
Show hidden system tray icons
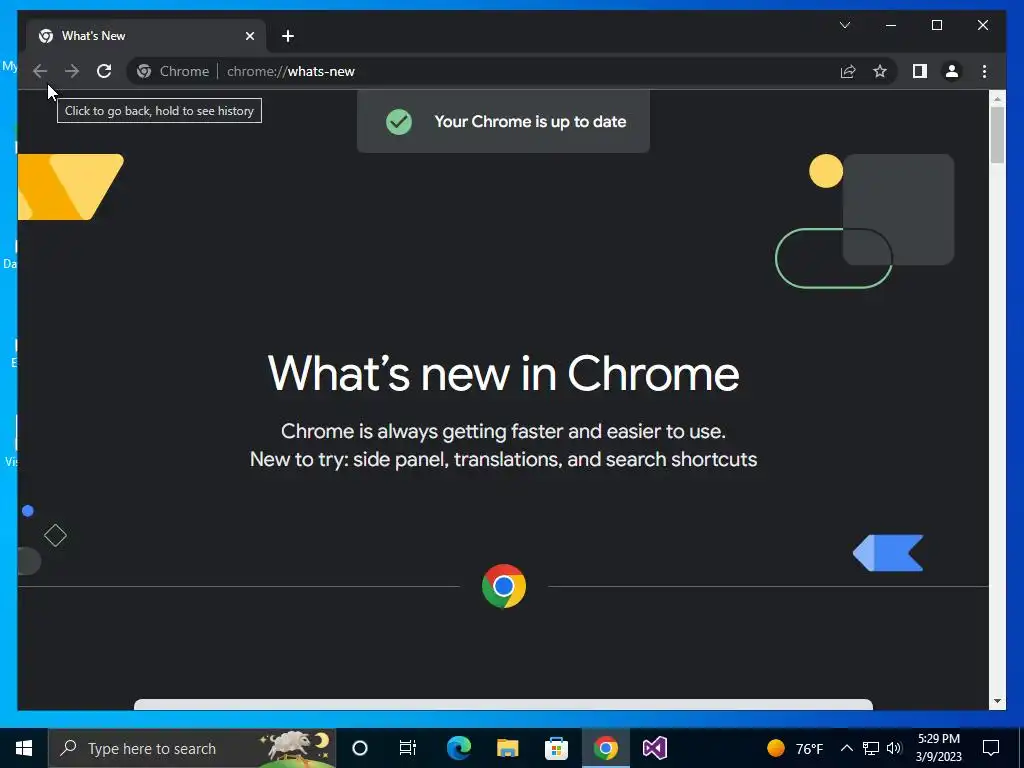[x=846, y=748]
